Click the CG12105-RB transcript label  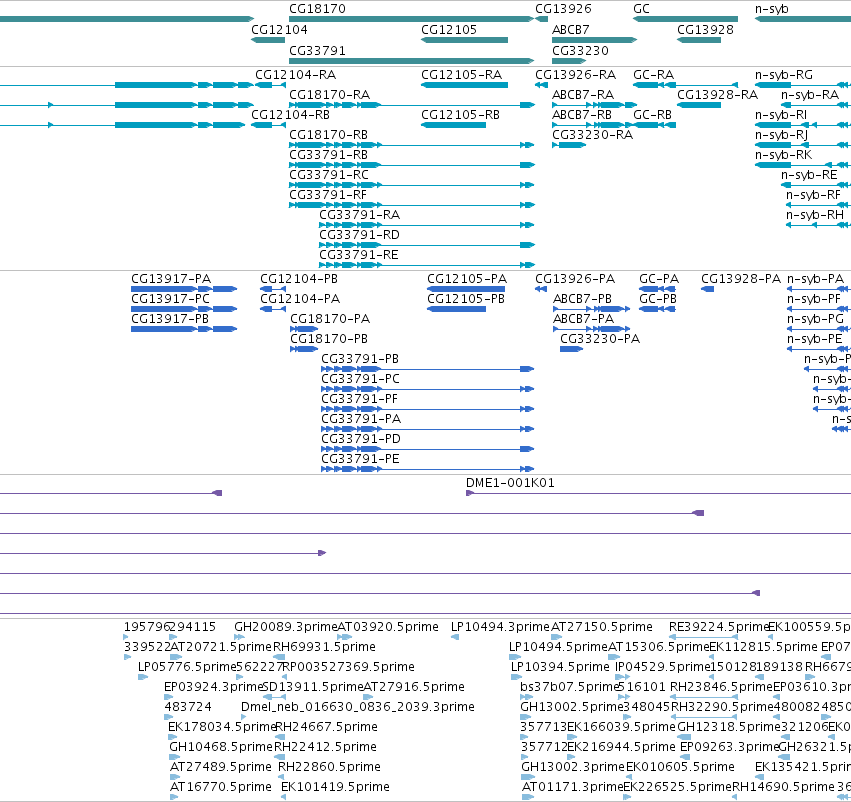pyautogui.click(x=460, y=114)
